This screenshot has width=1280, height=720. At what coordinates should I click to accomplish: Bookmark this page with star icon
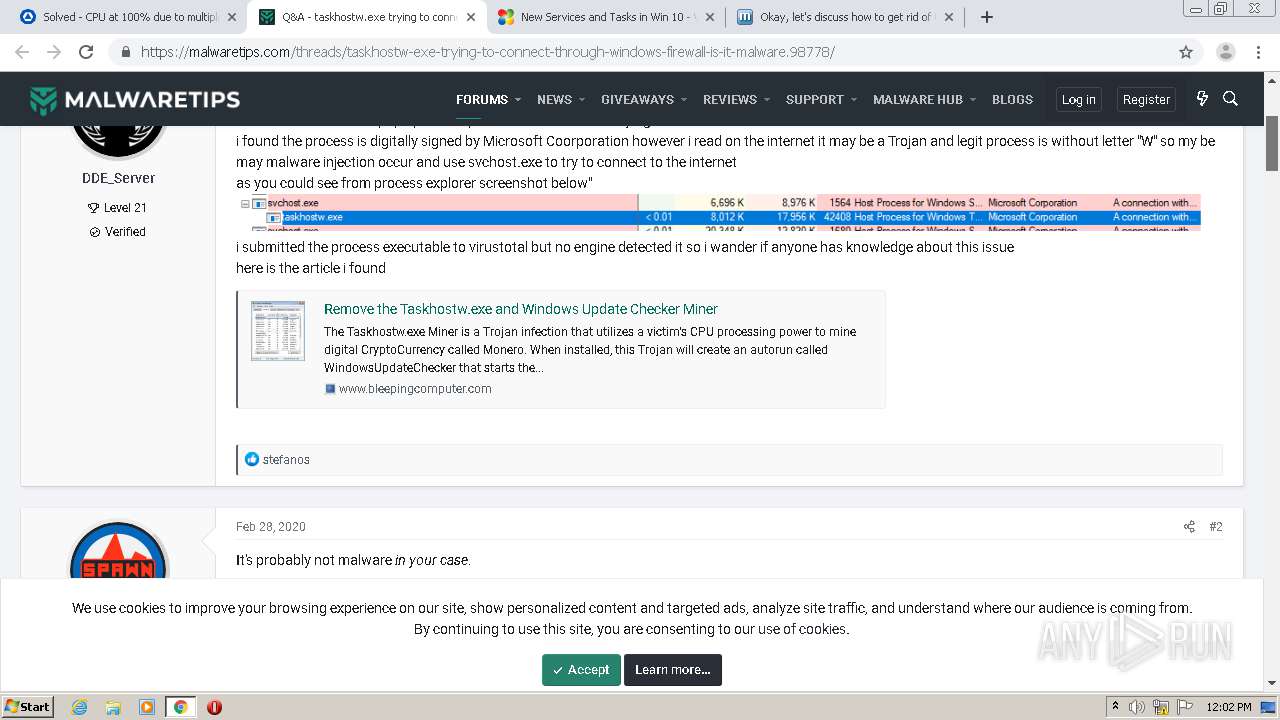click(1186, 52)
